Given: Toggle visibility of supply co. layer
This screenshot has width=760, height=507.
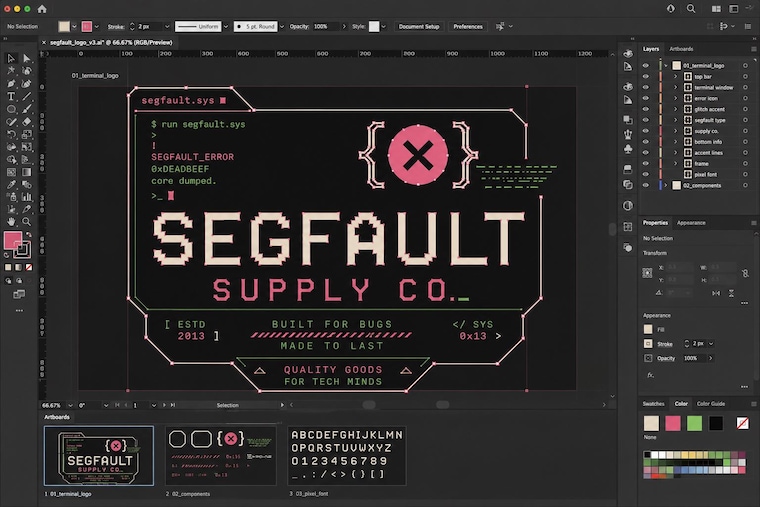Looking at the screenshot, I should click(646, 131).
